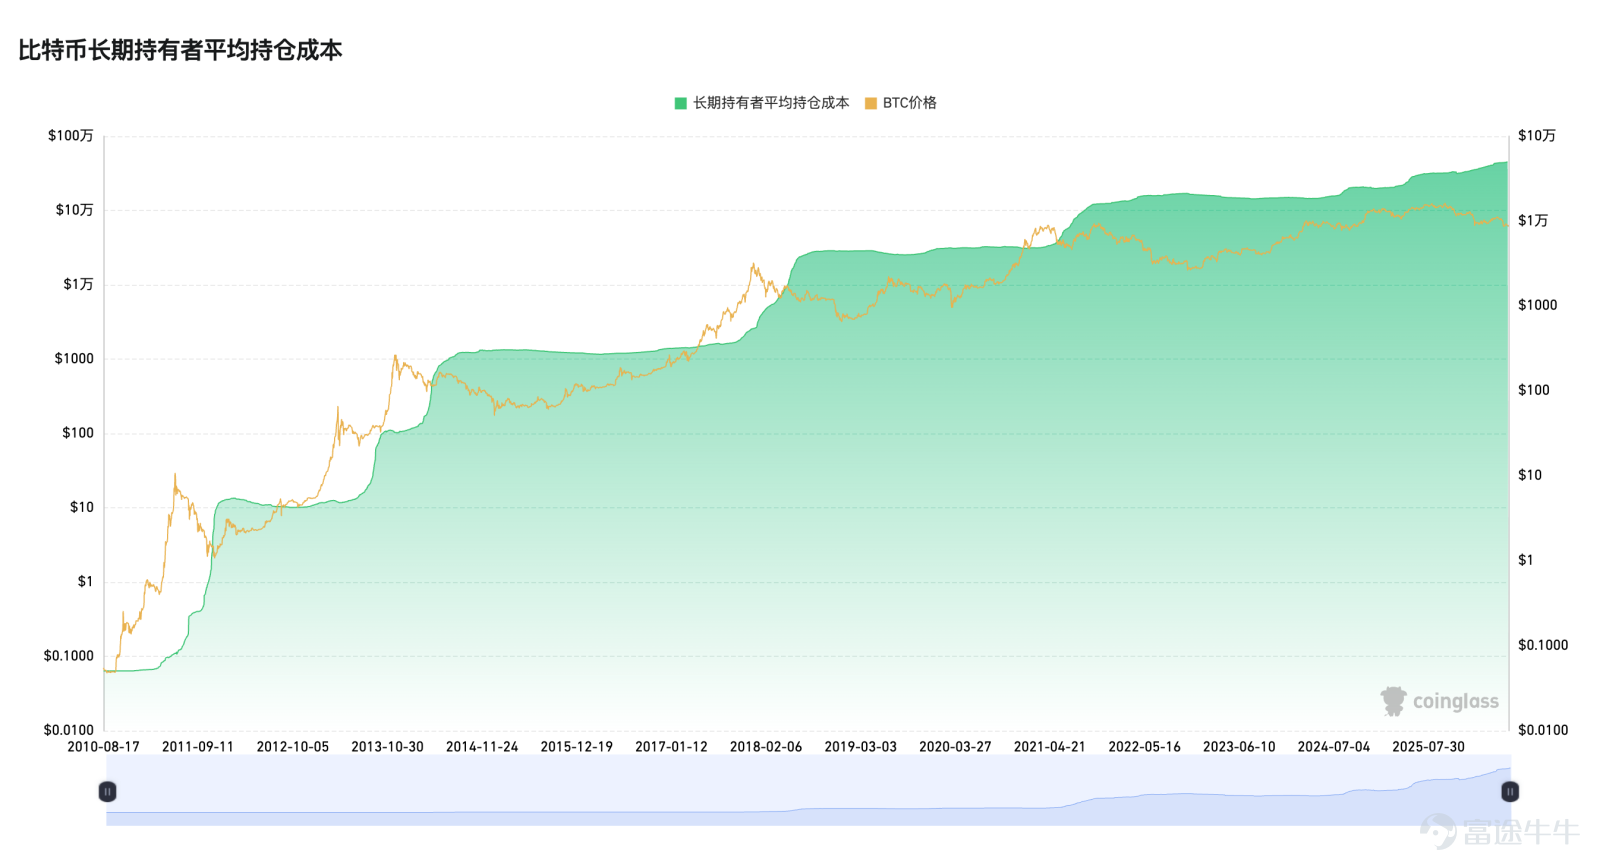The height and width of the screenshot is (868, 1600).
Task: Click the range selector overview area
Action: [808, 791]
